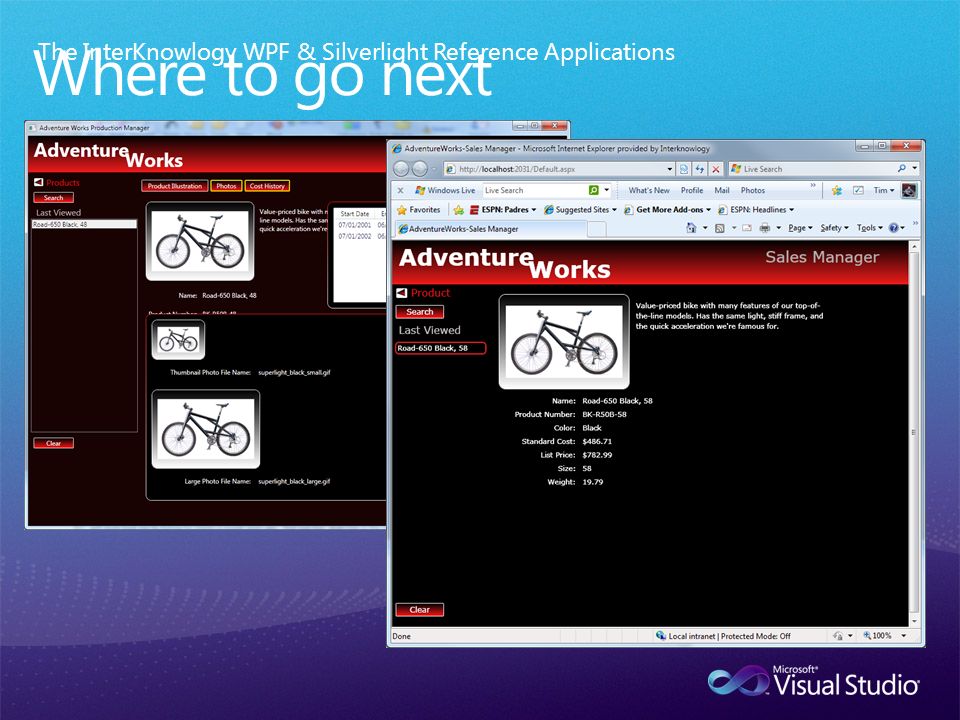This screenshot has width=960, height=720.
Task: Open the recent pages dropdown beside Forward
Action: click(x=434, y=169)
